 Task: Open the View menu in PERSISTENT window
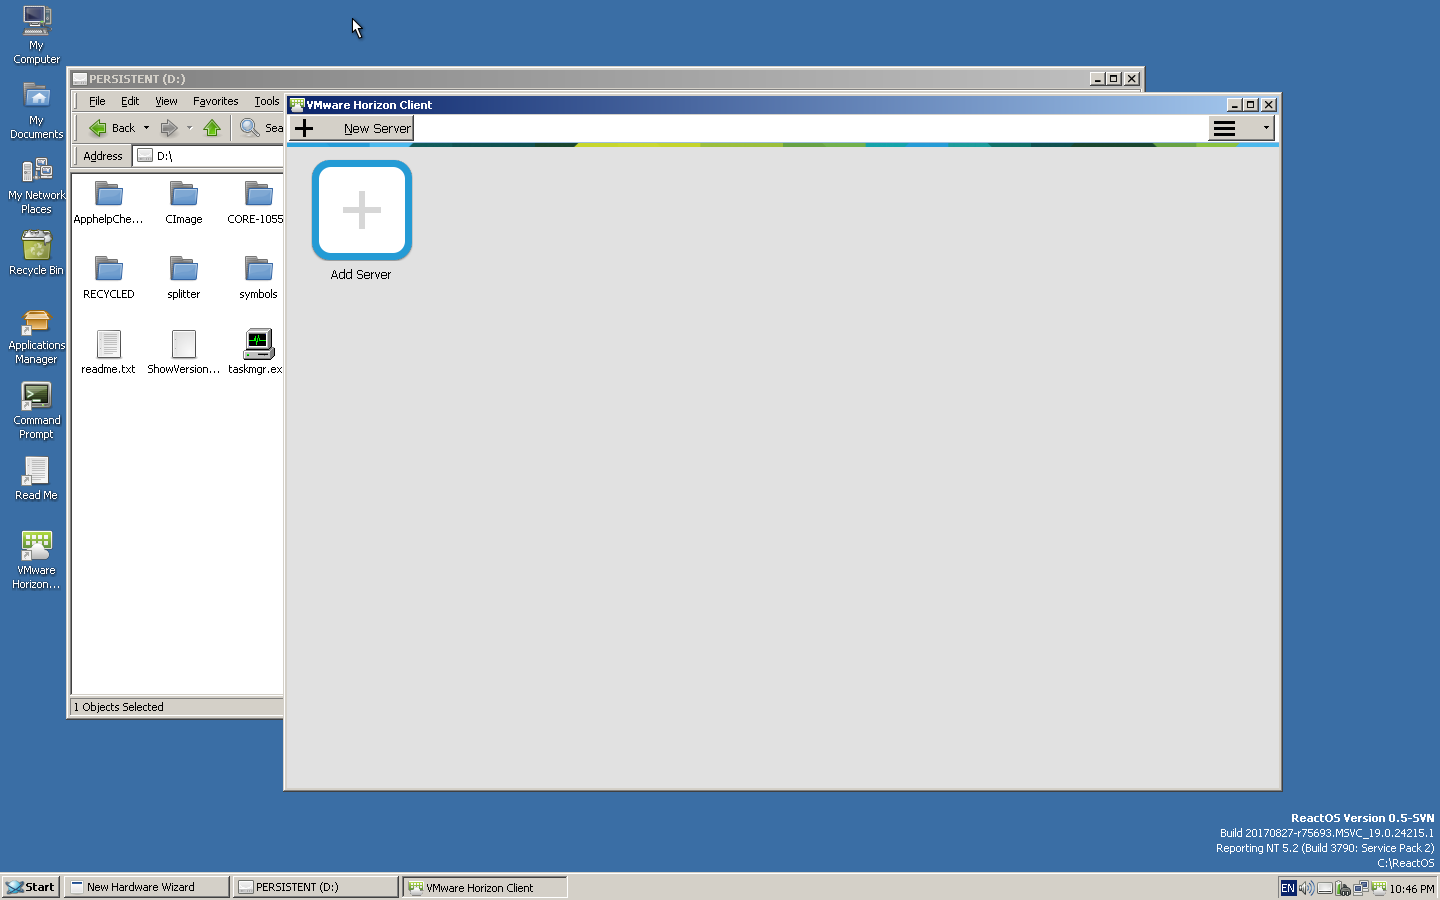pos(166,101)
